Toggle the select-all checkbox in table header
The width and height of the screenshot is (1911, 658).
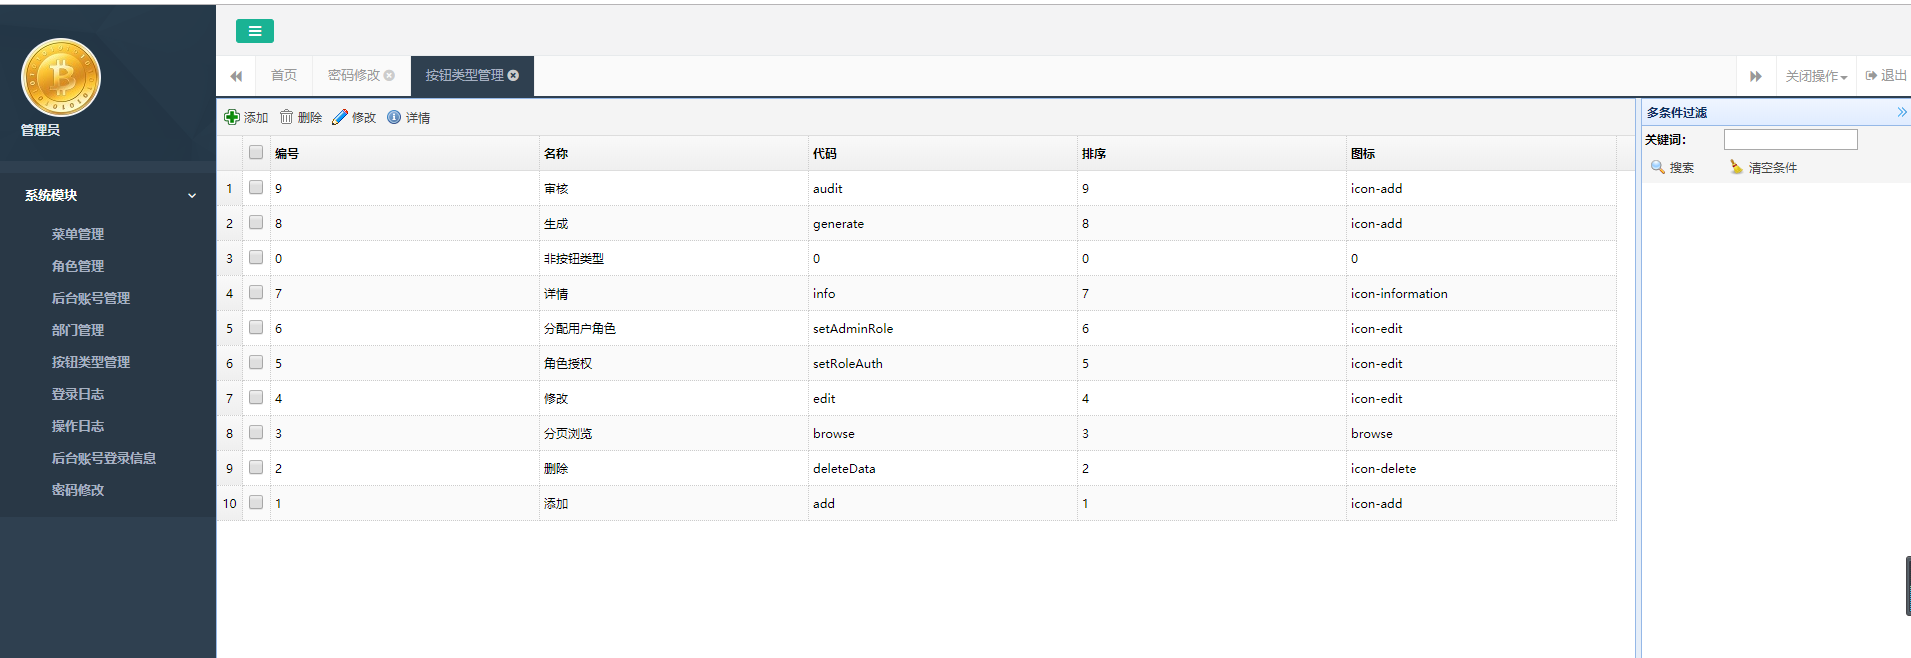(256, 153)
